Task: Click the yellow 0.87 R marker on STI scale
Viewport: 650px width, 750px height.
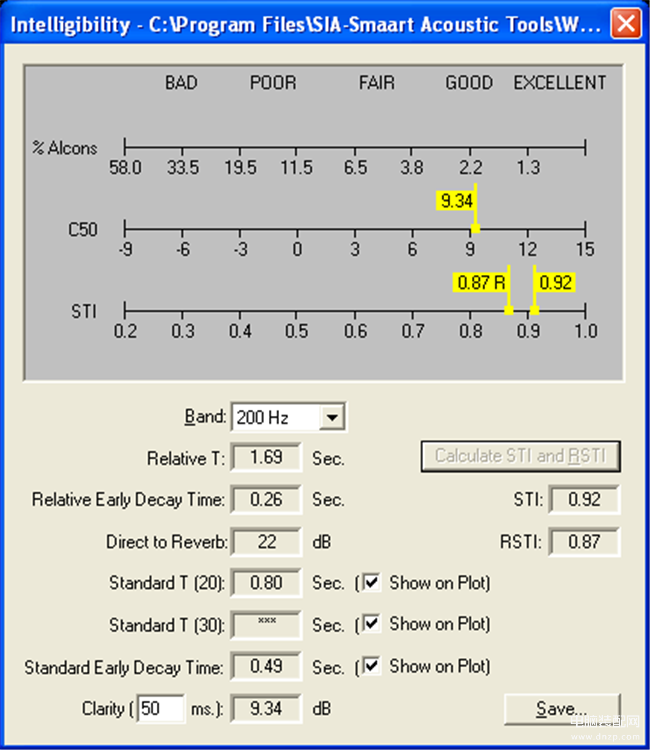Action: coord(479,283)
